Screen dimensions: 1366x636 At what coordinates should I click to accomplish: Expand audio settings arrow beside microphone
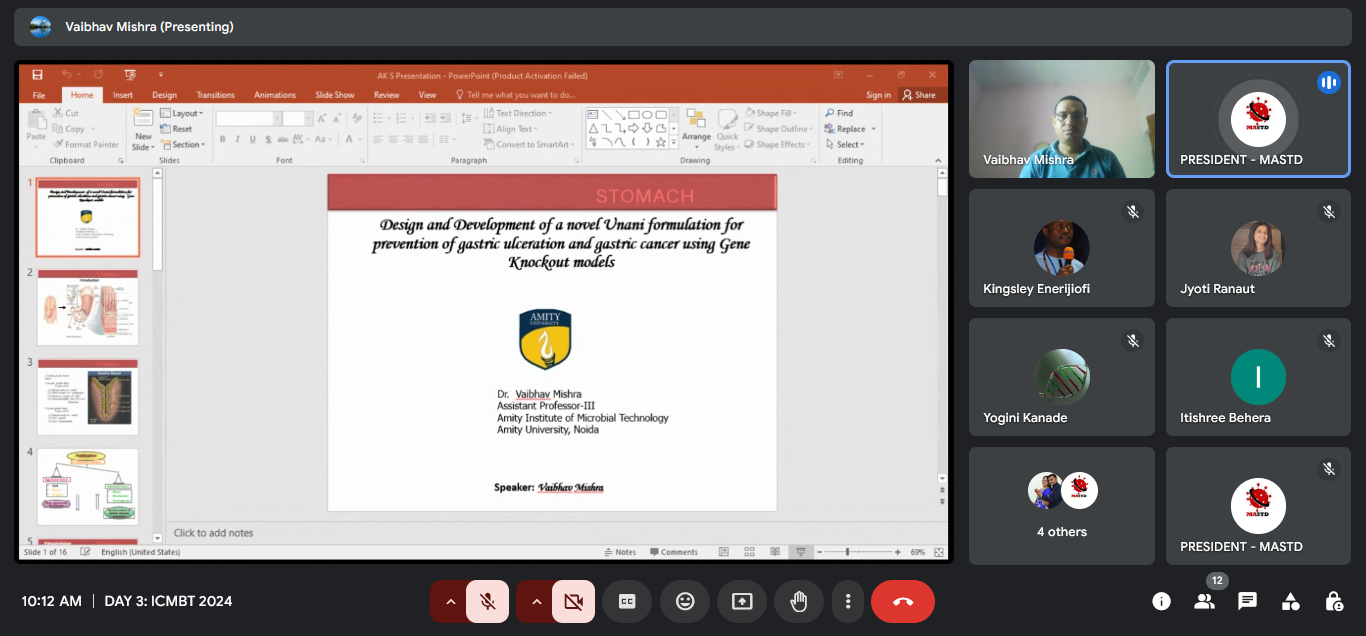pyautogui.click(x=450, y=601)
